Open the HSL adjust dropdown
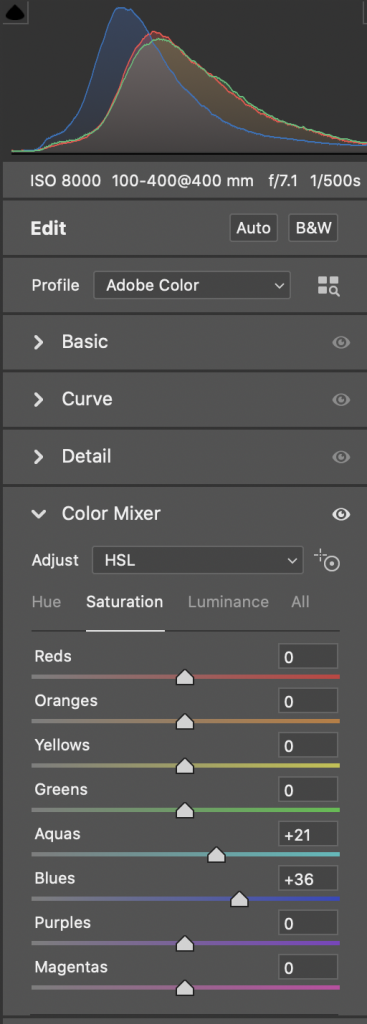 pyautogui.click(x=198, y=560)
